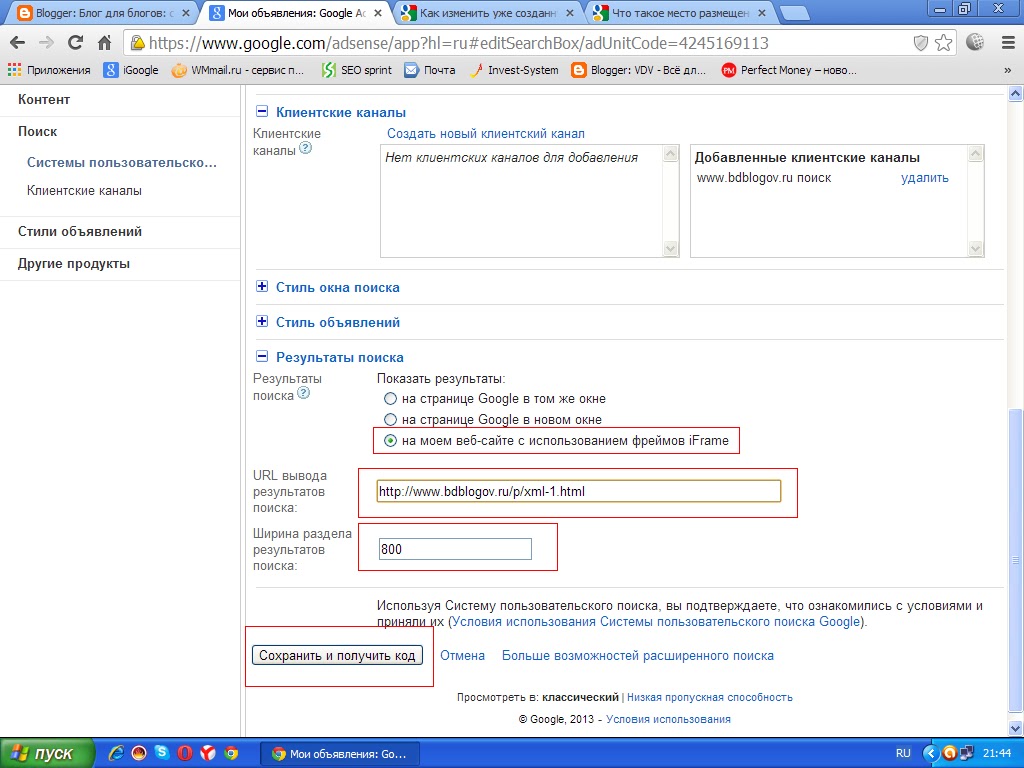
Task: Click the shield icon in address bar
Action: point(920,43)
